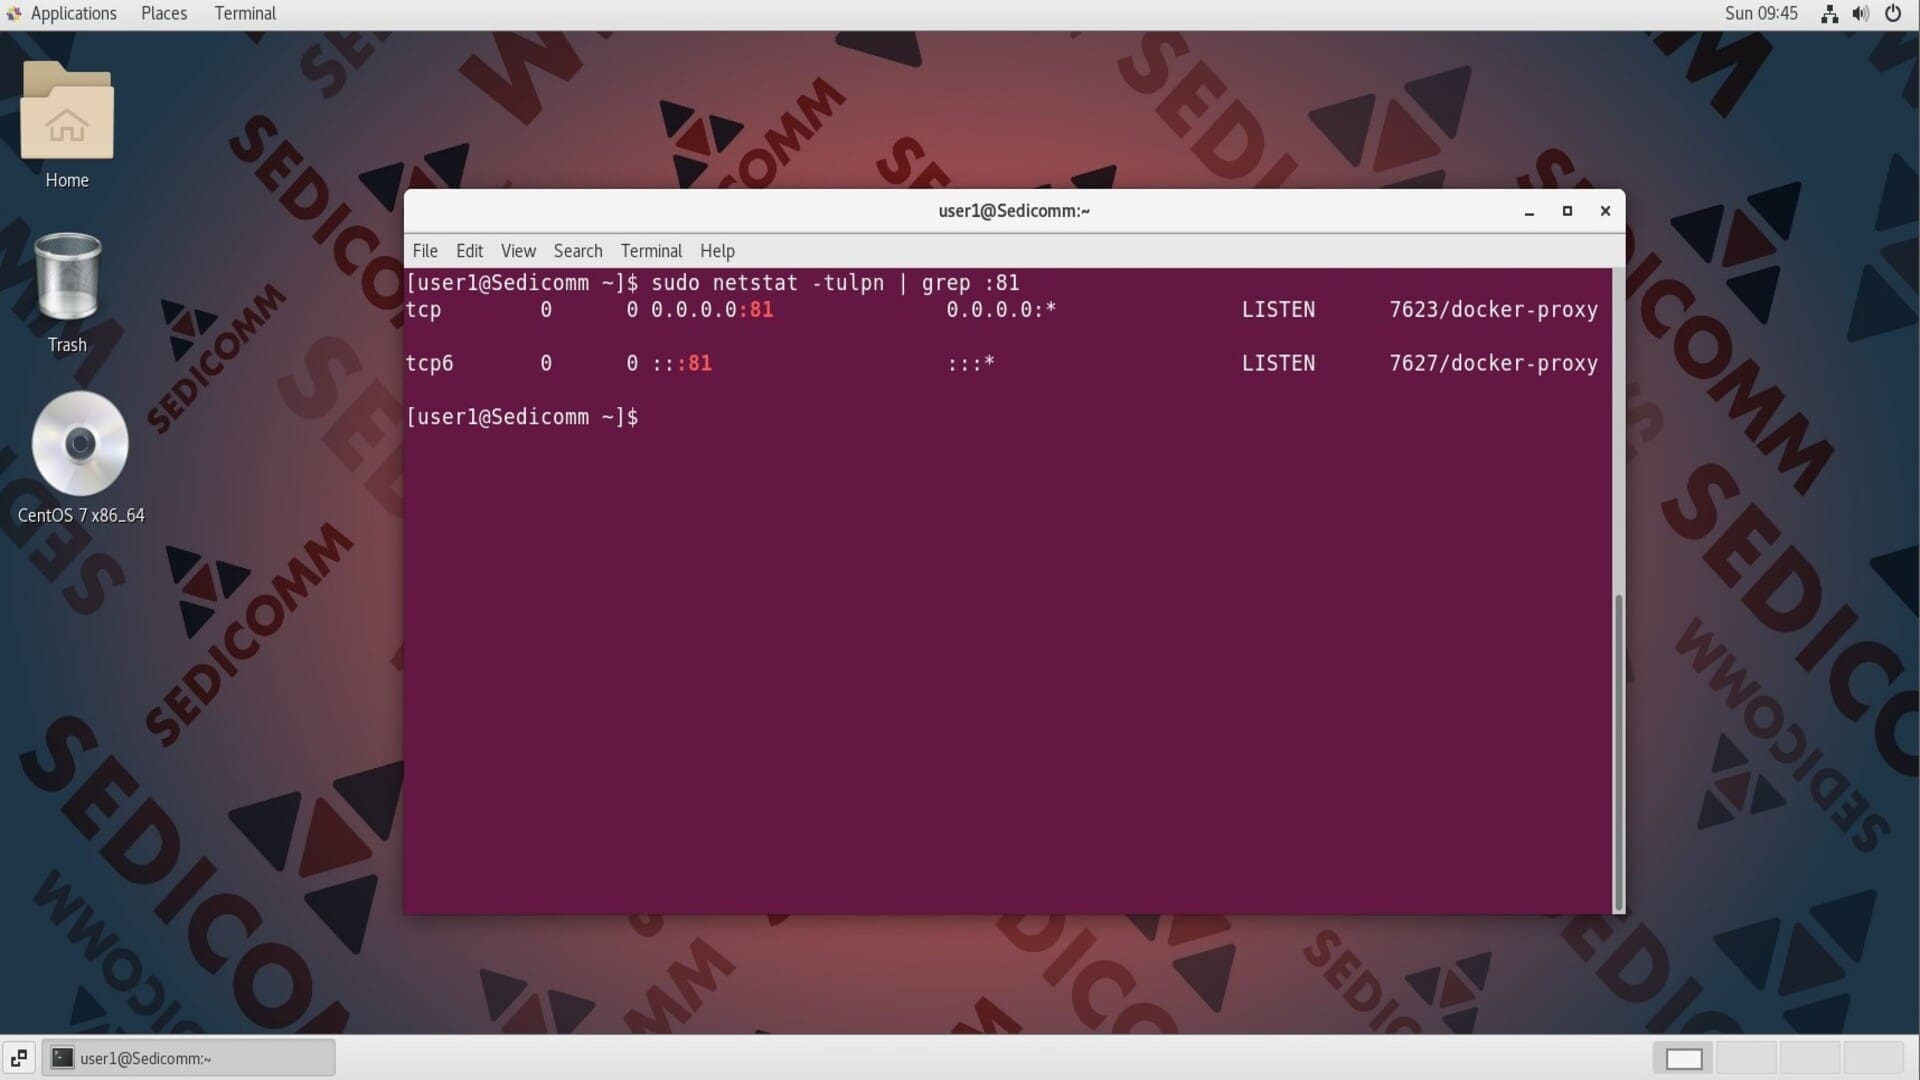Open the clock showing Sun 09:45

pos(1761,13)
